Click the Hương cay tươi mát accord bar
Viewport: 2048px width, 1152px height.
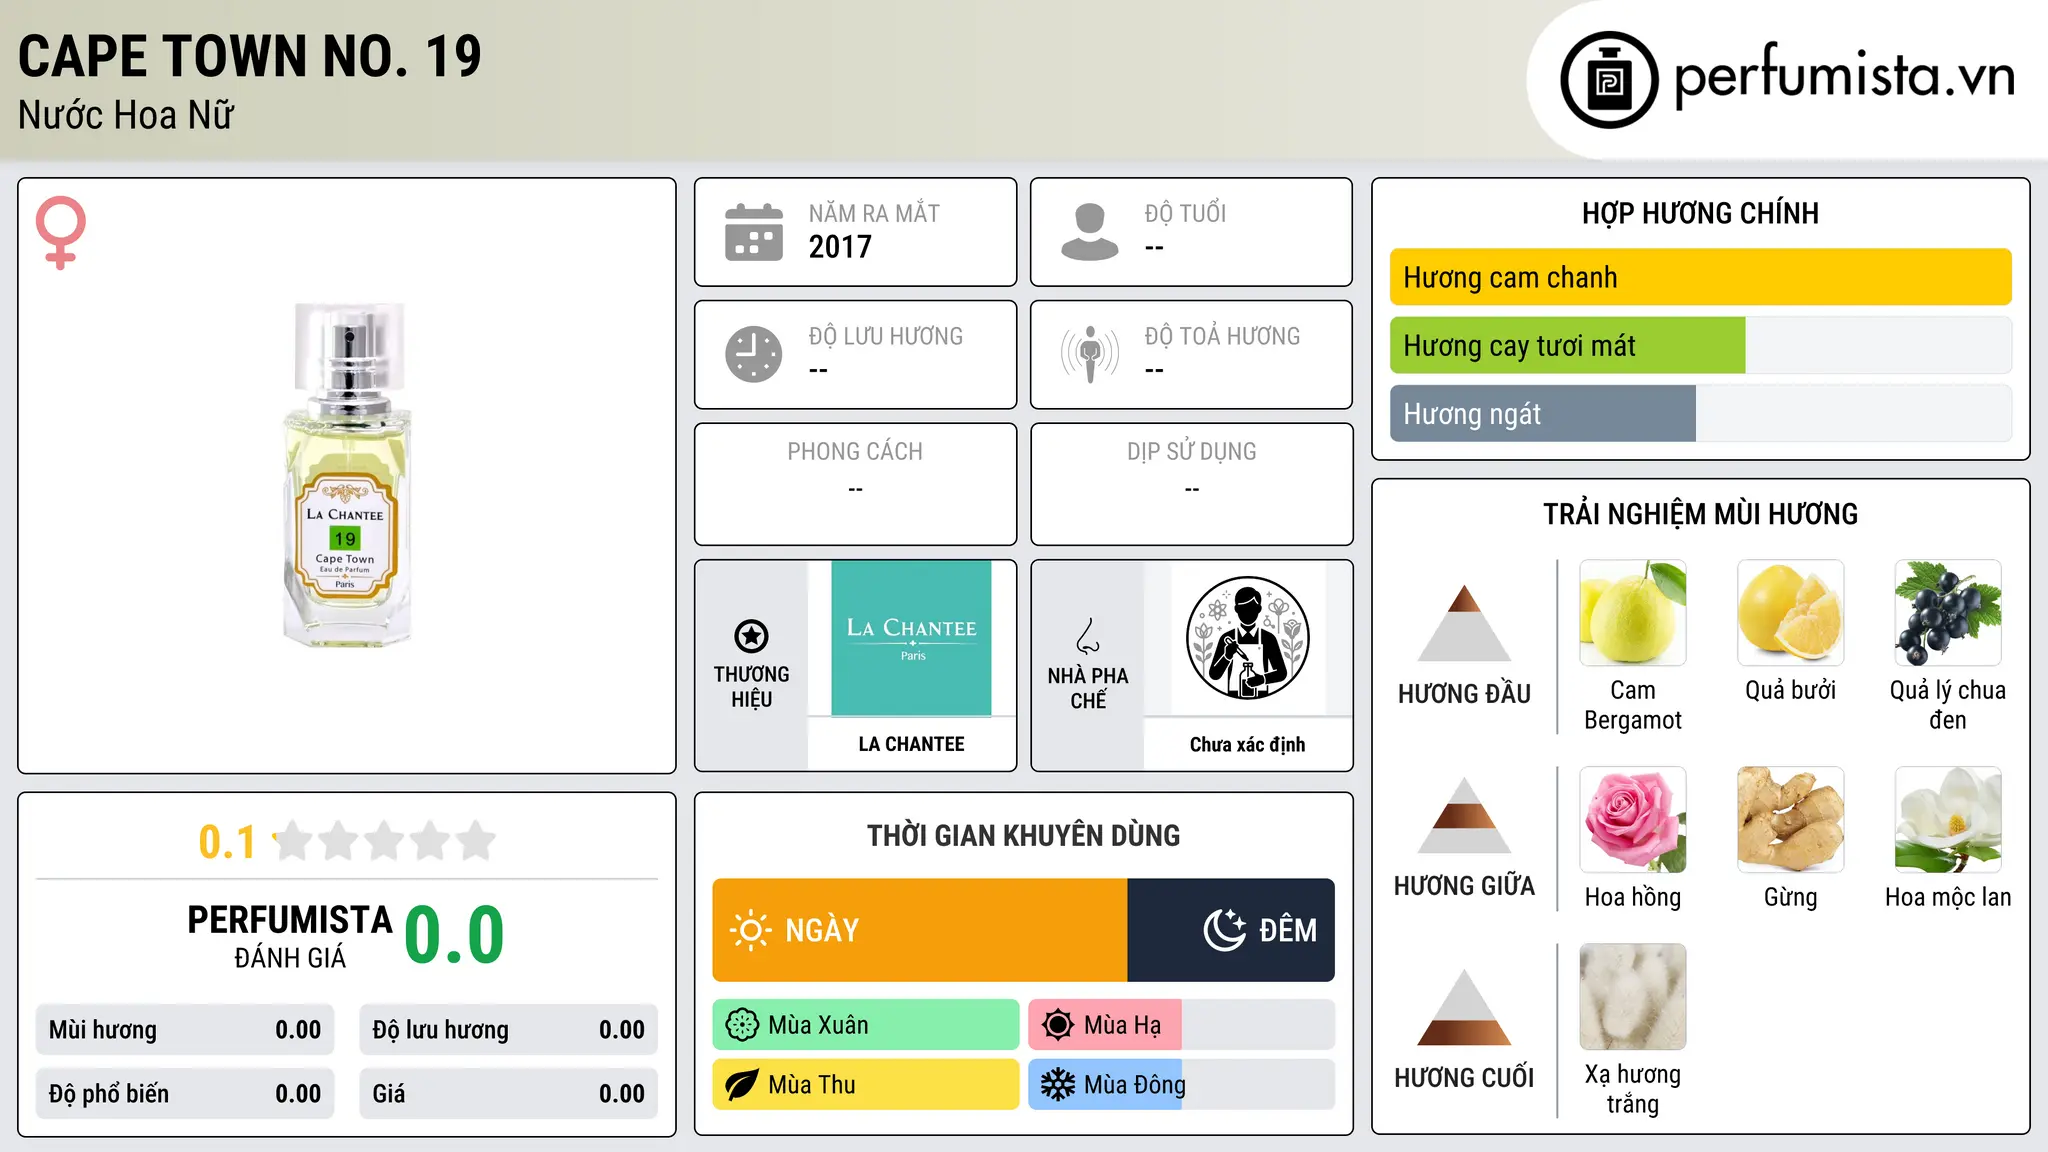(x=1701, y=345)
